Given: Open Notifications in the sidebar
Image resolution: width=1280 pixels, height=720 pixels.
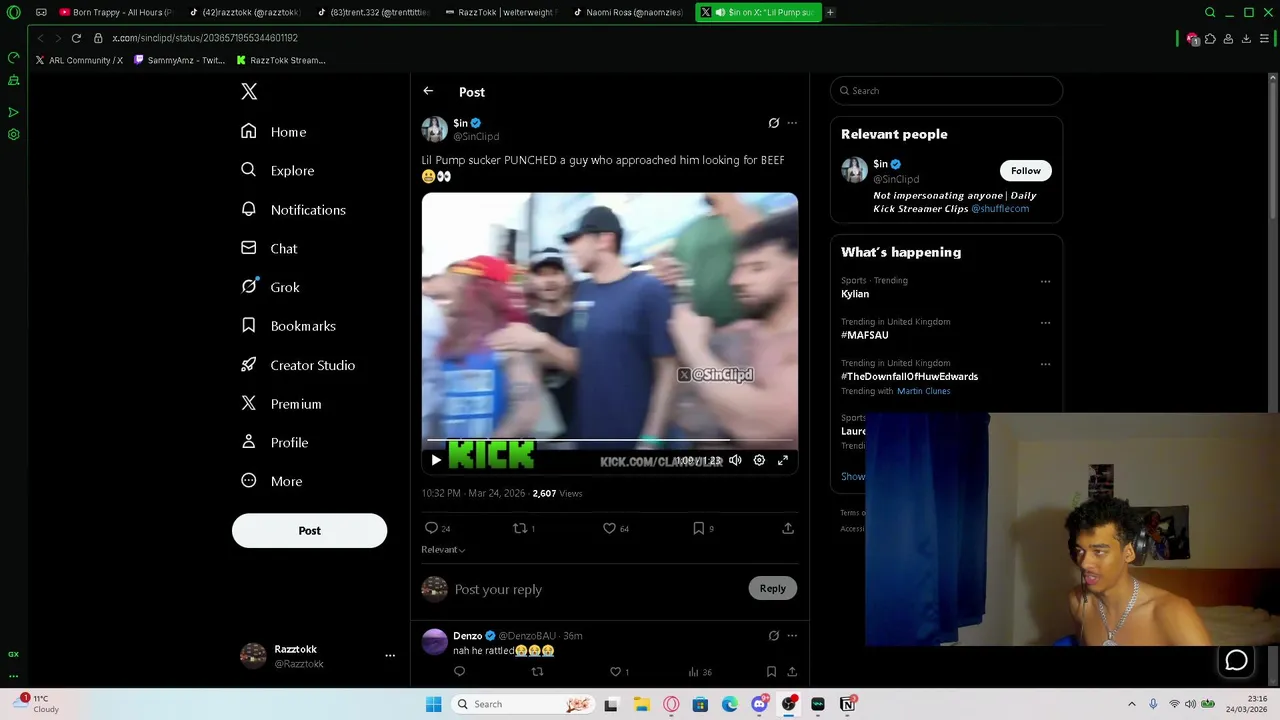Looking at the screenshot, I should (x=294, y=210).
